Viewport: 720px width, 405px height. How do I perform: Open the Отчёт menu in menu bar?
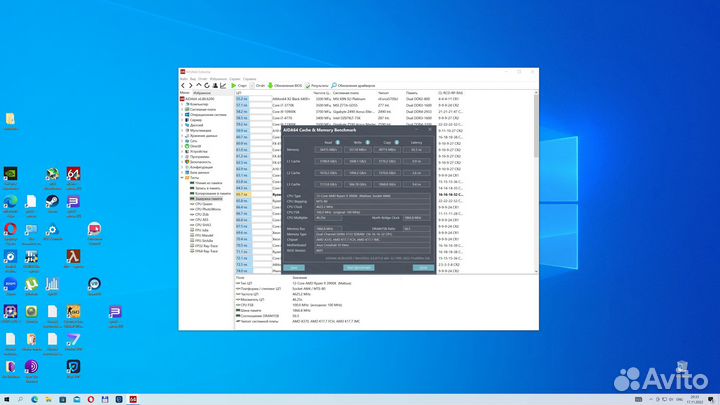coord(202,79)
